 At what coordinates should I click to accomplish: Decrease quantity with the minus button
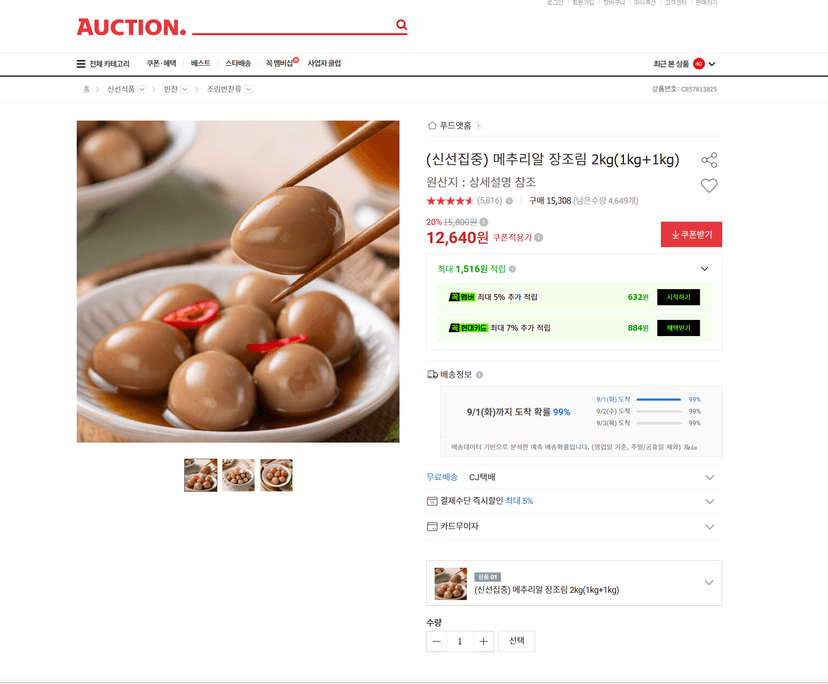click(437, 641)
